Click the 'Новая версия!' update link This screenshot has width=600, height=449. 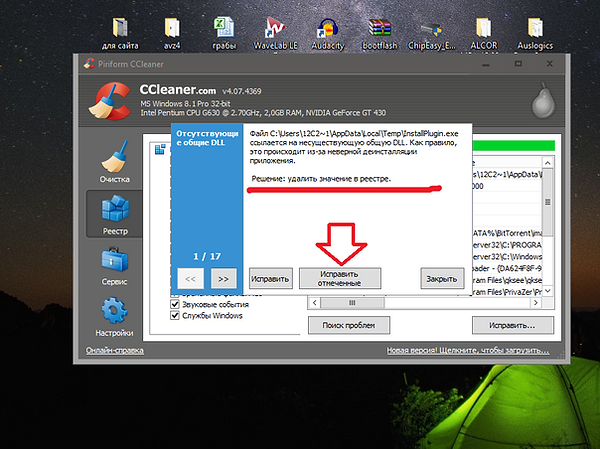[468, 350]
